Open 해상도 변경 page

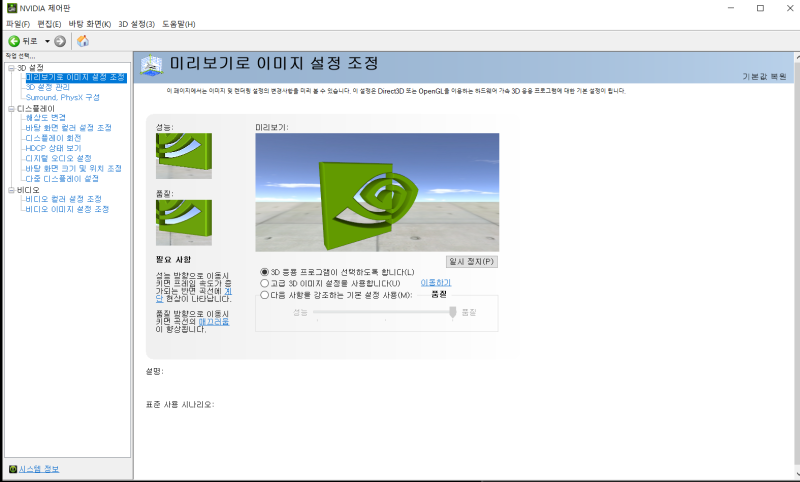coord(45,118)
